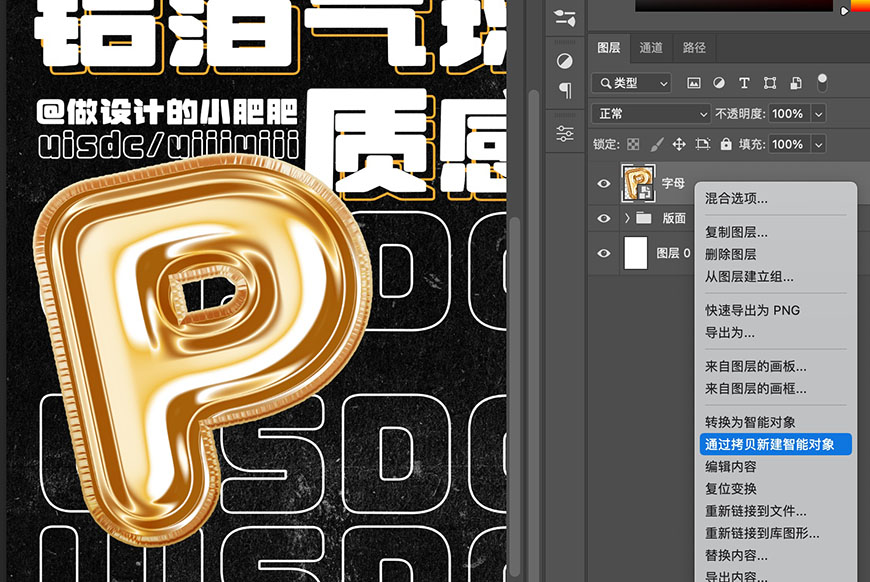Click prevent artboard auto-nesting lock icon
Screen dimensions: 870x582
tap(702, 145)
